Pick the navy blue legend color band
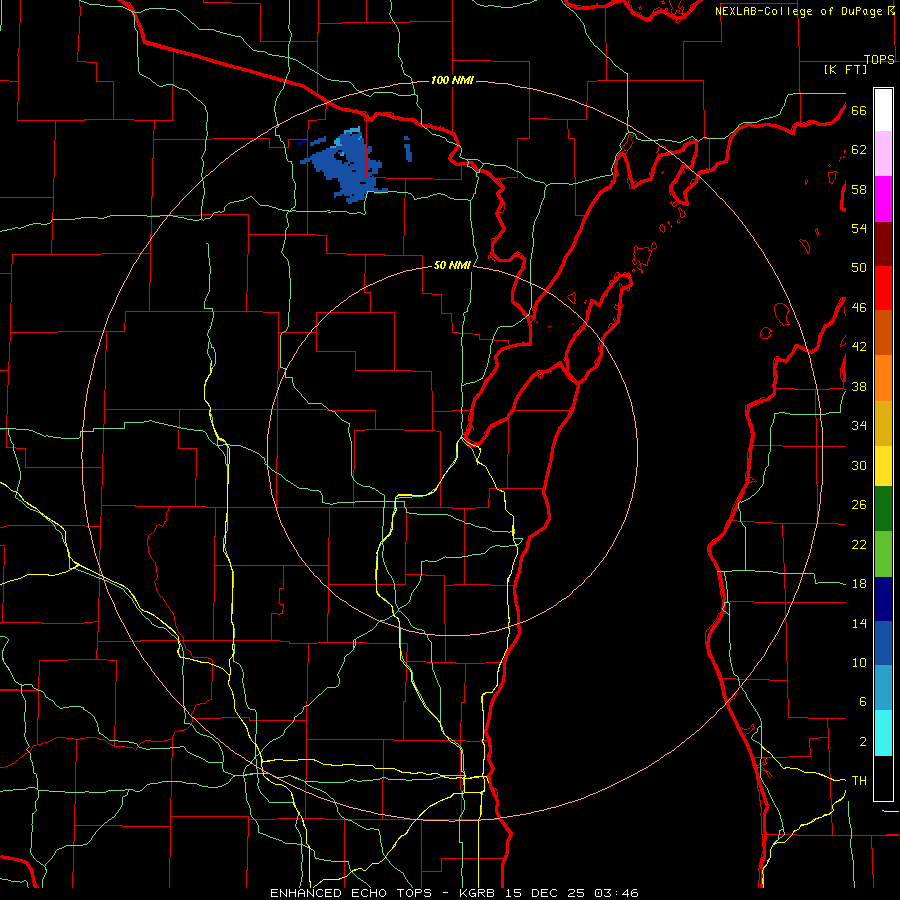Image resolution: width=900 pixels, height=900 pixels. pyautogui.click(x=883, y=599)
